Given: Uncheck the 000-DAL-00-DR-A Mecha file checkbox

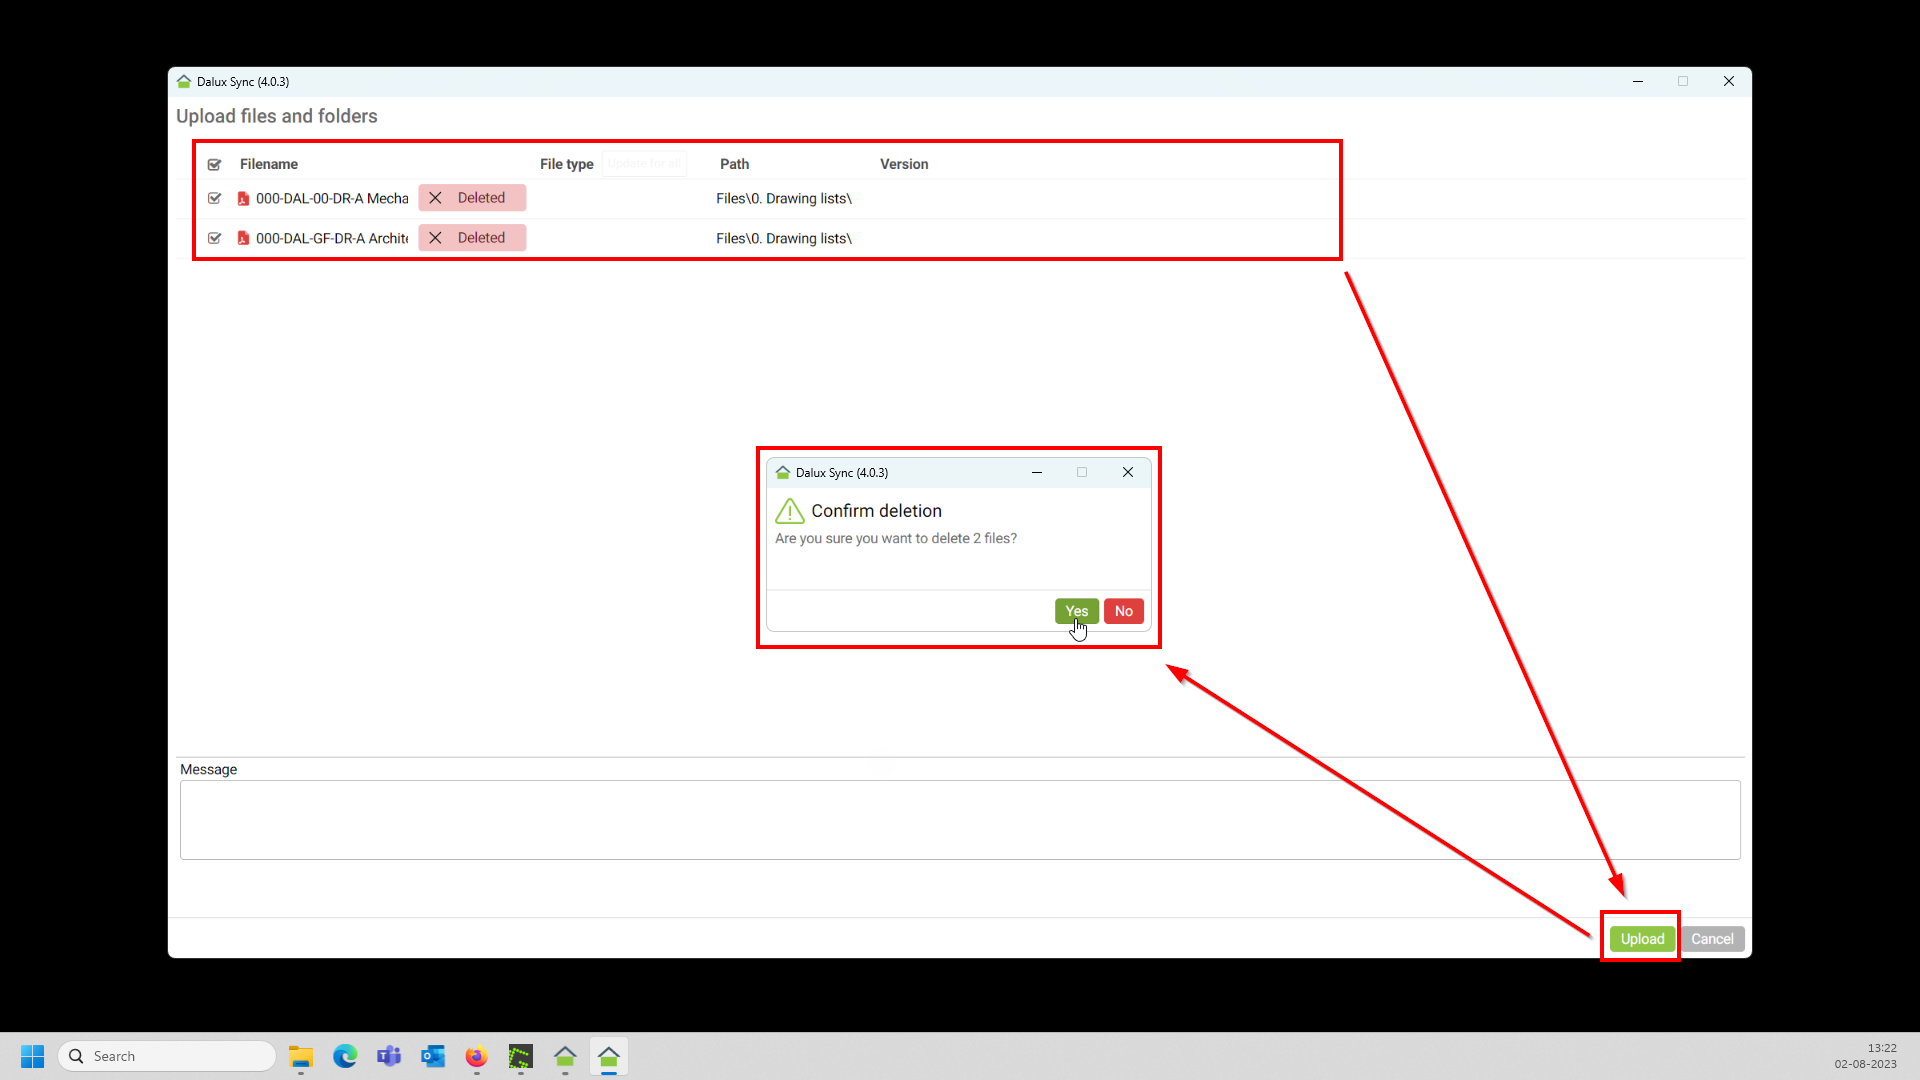Looking at the screenshot, I should click(214, 199).
